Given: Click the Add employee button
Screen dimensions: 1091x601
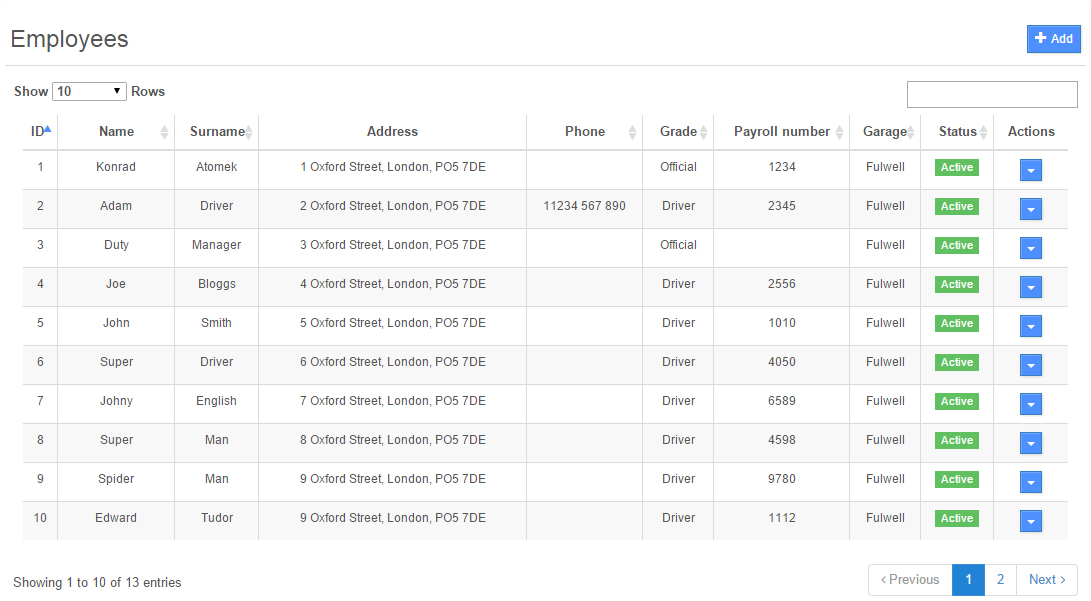Looking at the screenshot, I should 1053,39.
